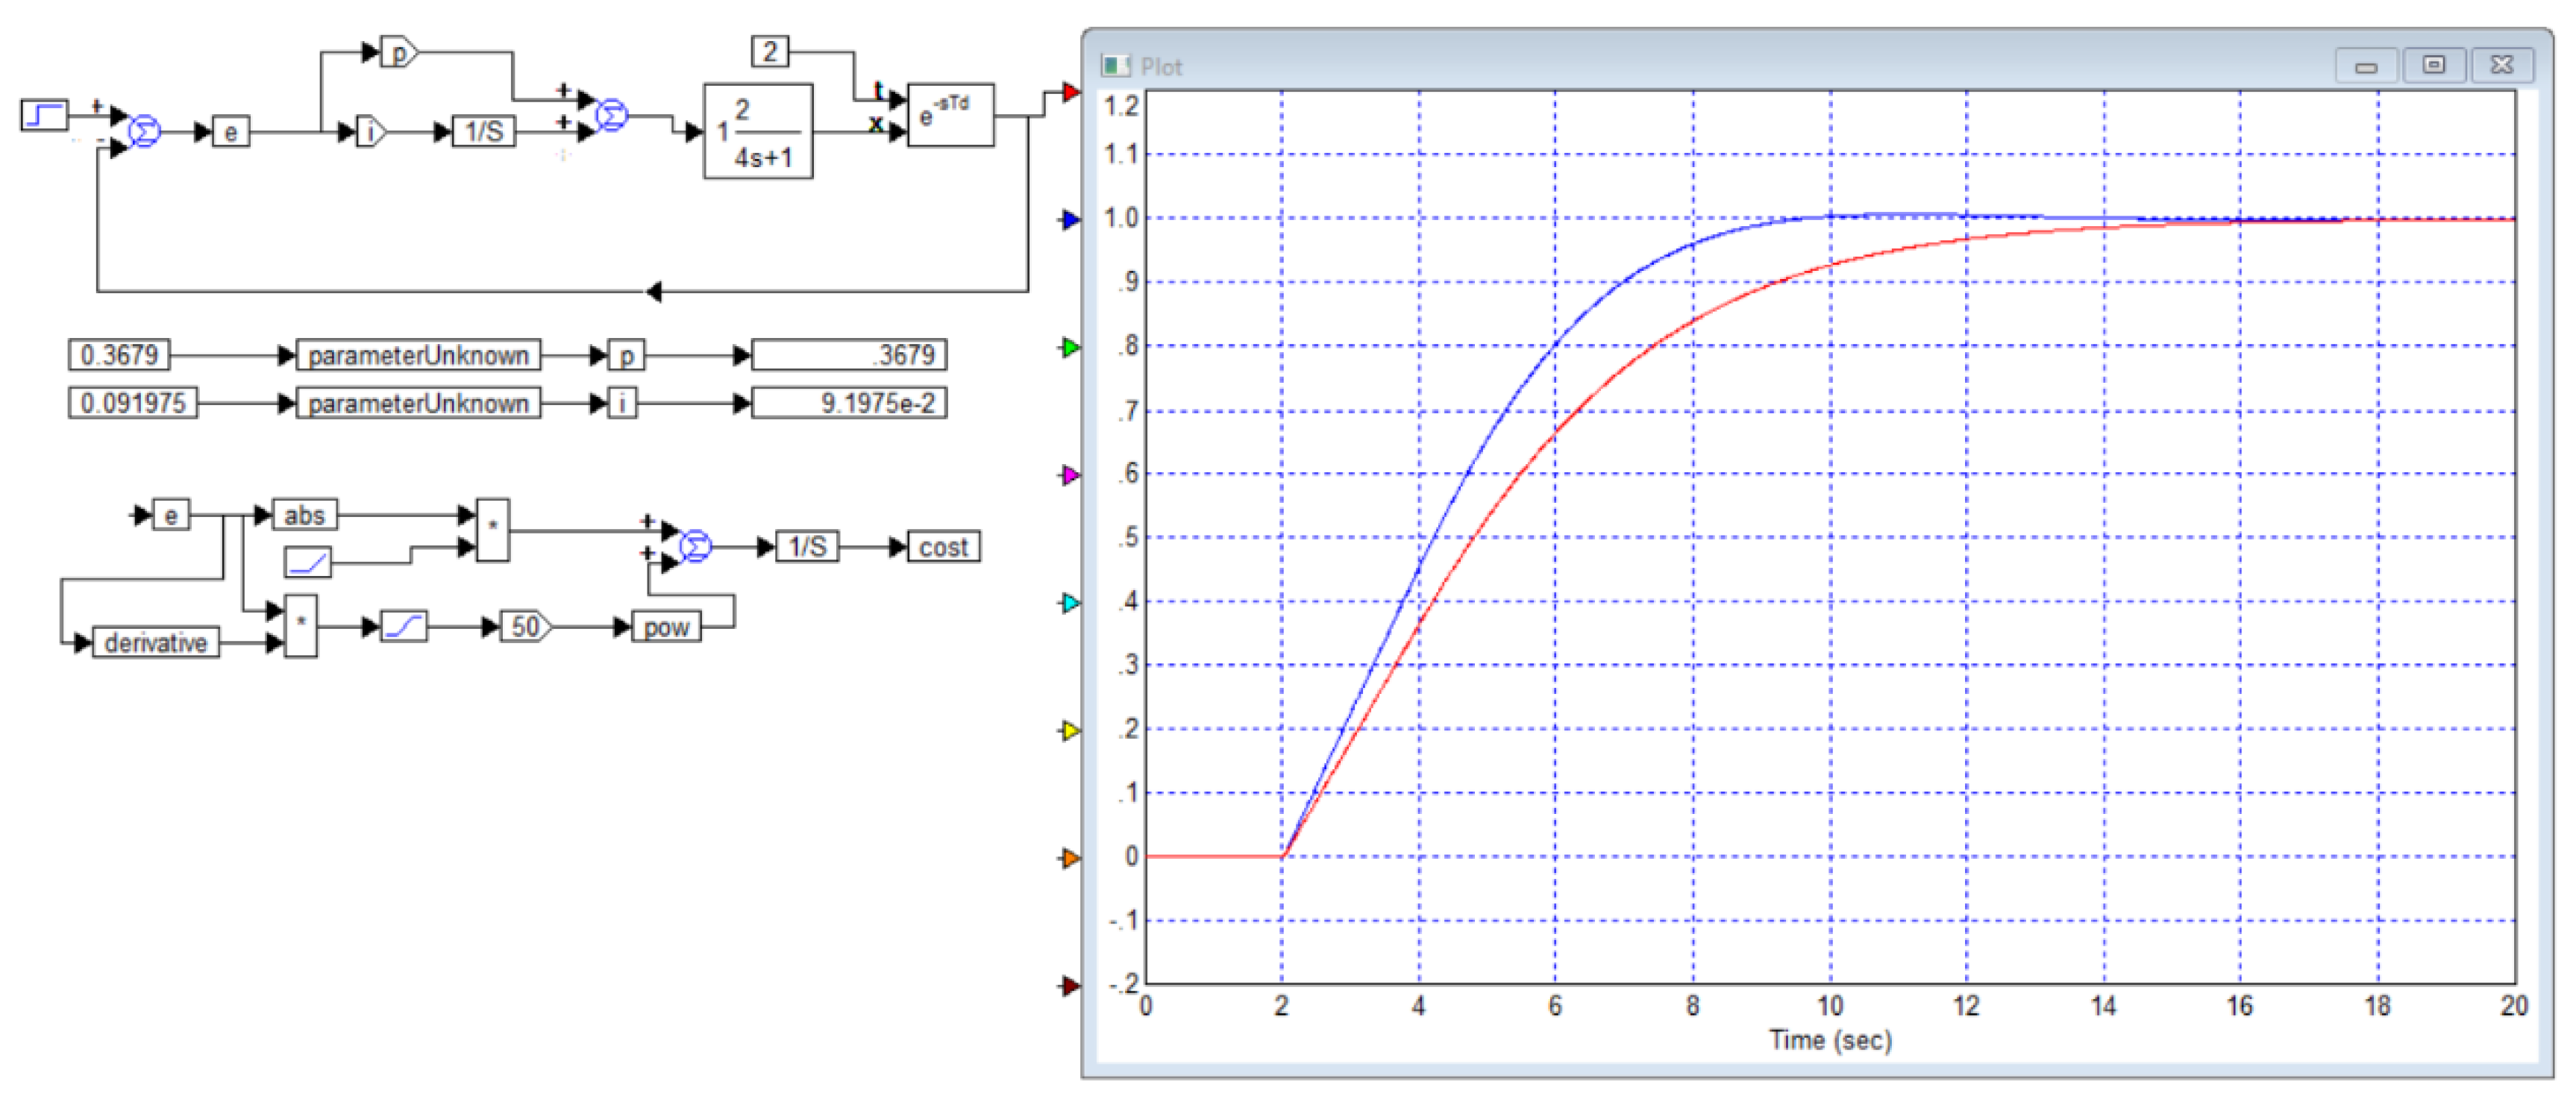Select the cost variable block
Image resolution: width=2576 pixels, height=1099 pixels.
(943, 547)
